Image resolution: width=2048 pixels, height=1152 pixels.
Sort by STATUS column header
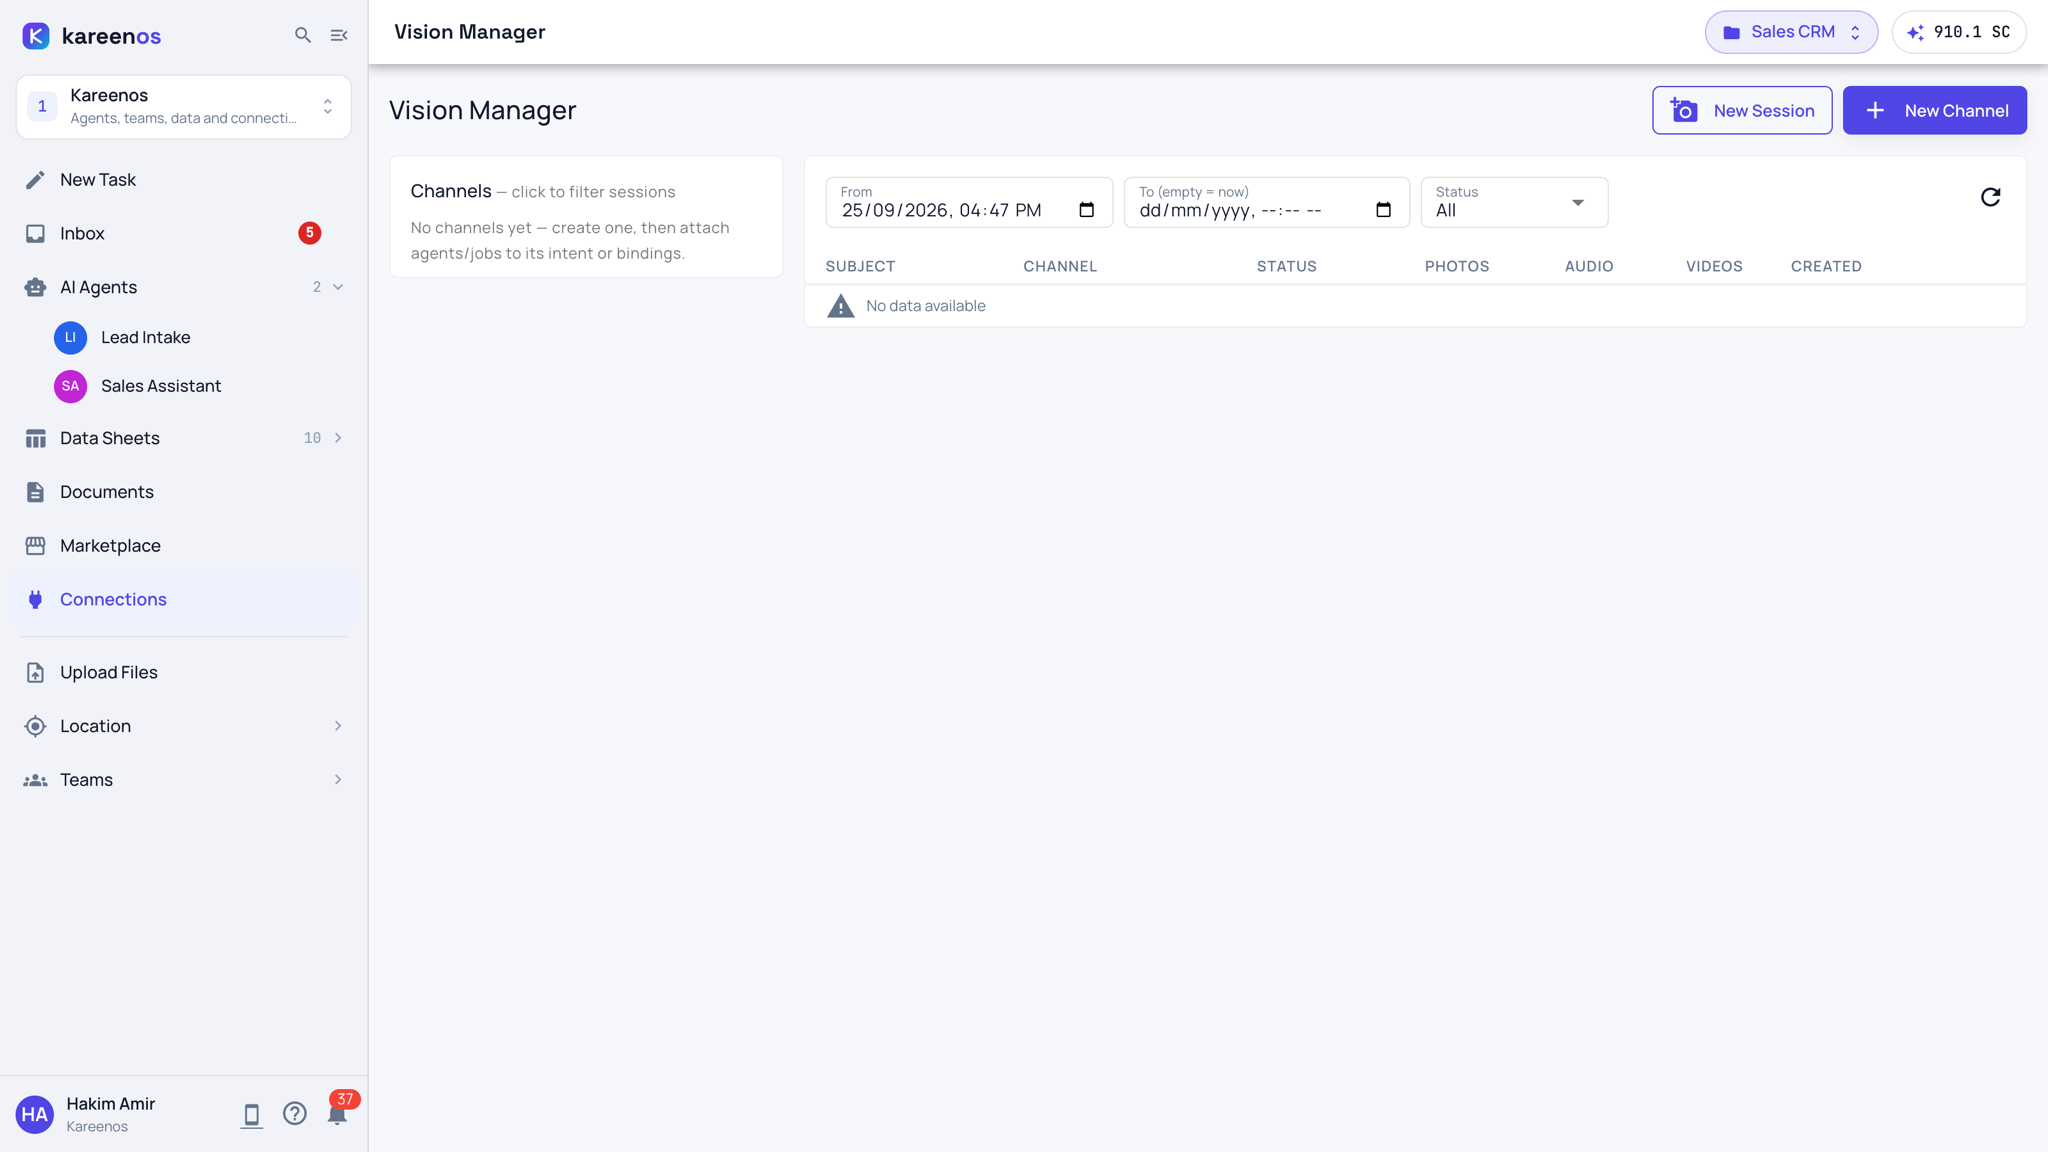[x=1286, y=266]
